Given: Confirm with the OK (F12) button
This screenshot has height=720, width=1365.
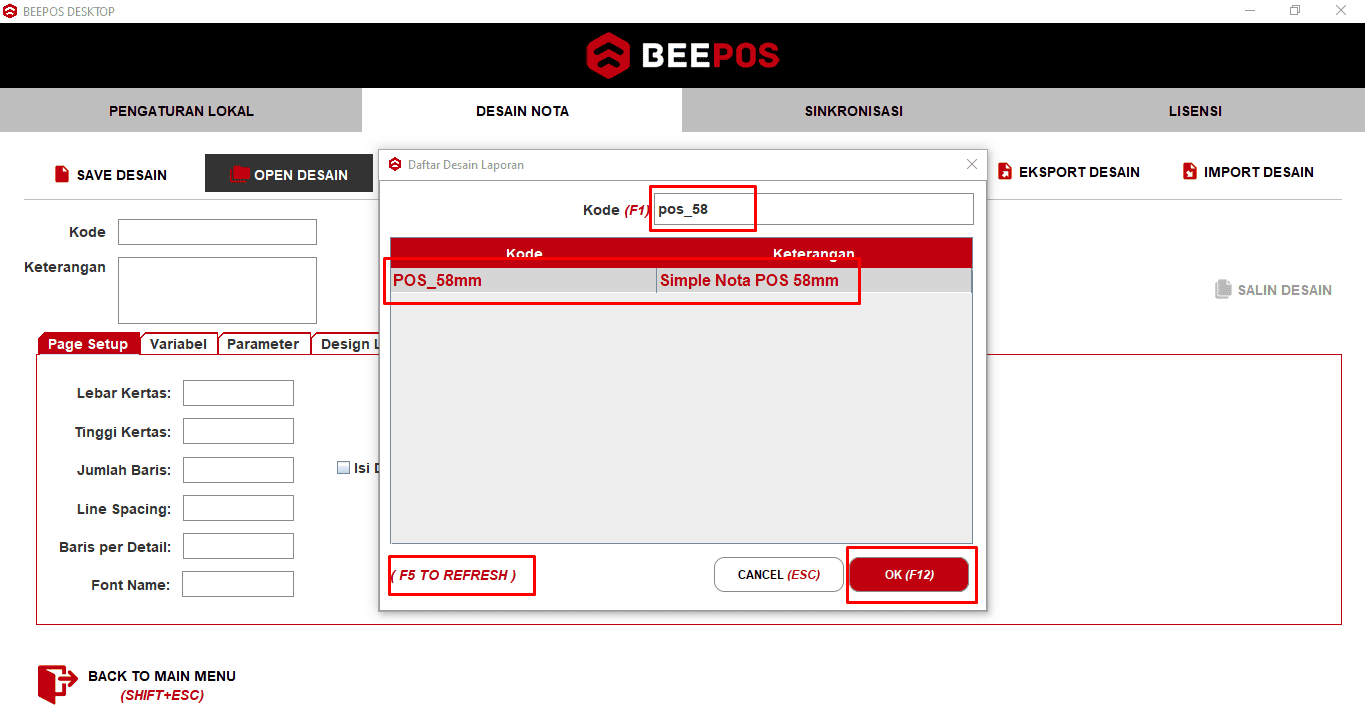Looking at the screenshot, I should [x=909, y=575].
